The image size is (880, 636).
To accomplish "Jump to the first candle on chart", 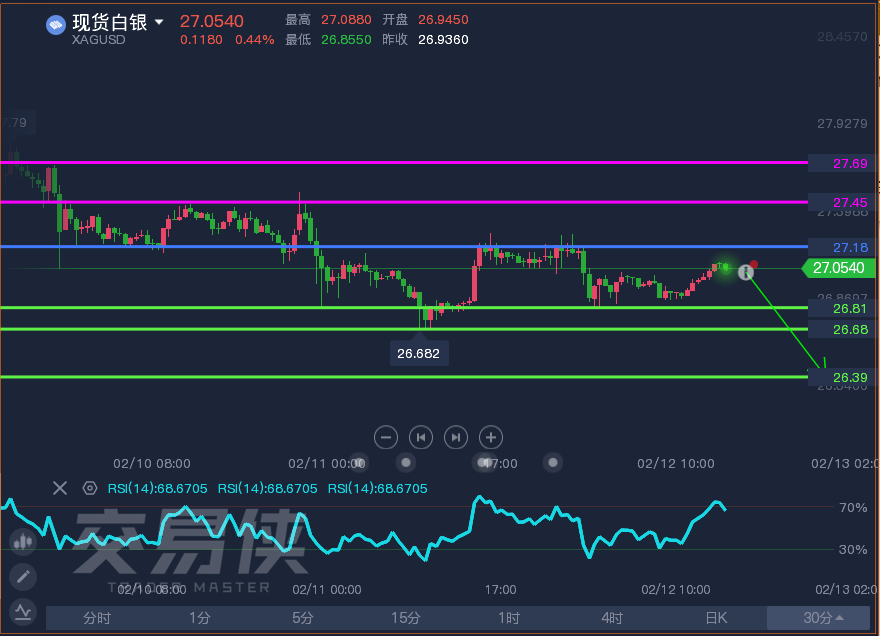I will [421, 437].
